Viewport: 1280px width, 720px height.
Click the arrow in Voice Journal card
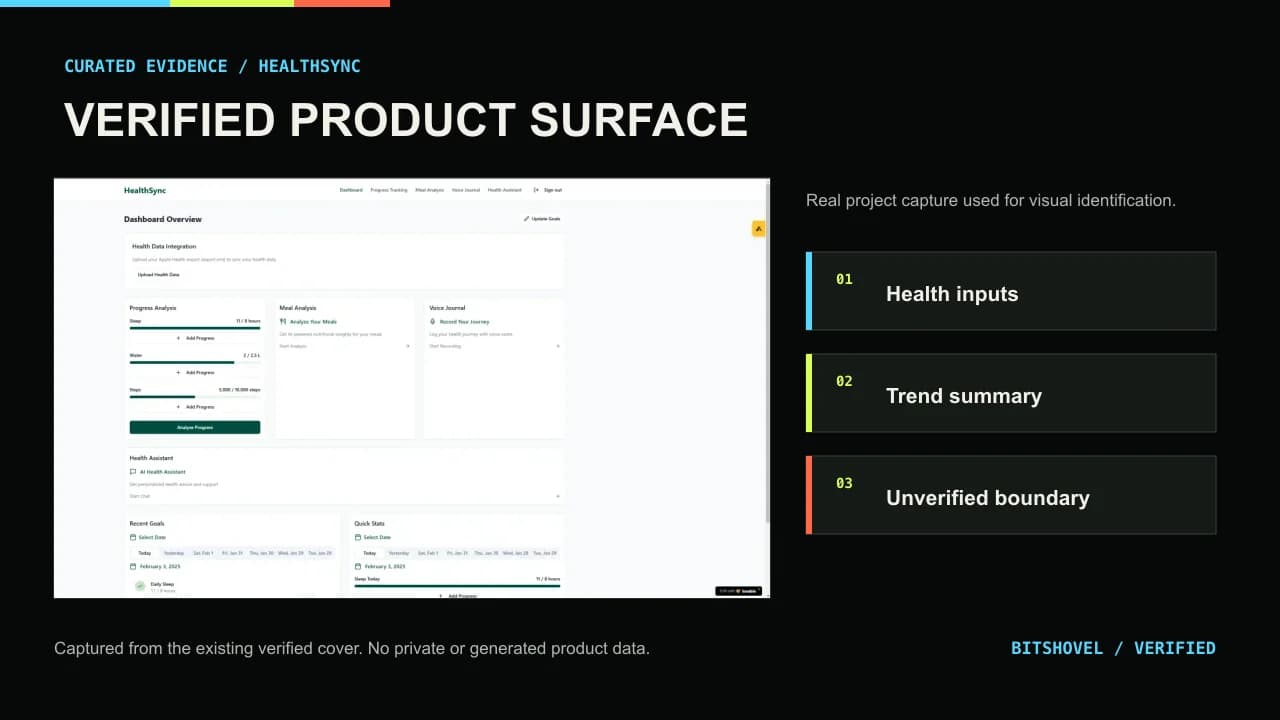point(557,346)
